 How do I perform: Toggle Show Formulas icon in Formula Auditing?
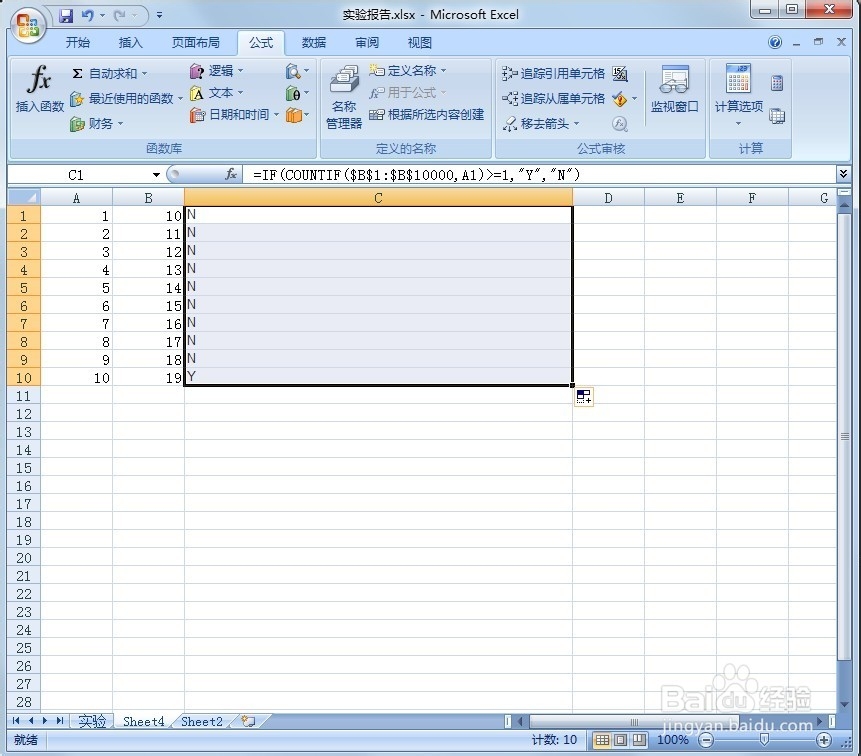pos(620,74)
